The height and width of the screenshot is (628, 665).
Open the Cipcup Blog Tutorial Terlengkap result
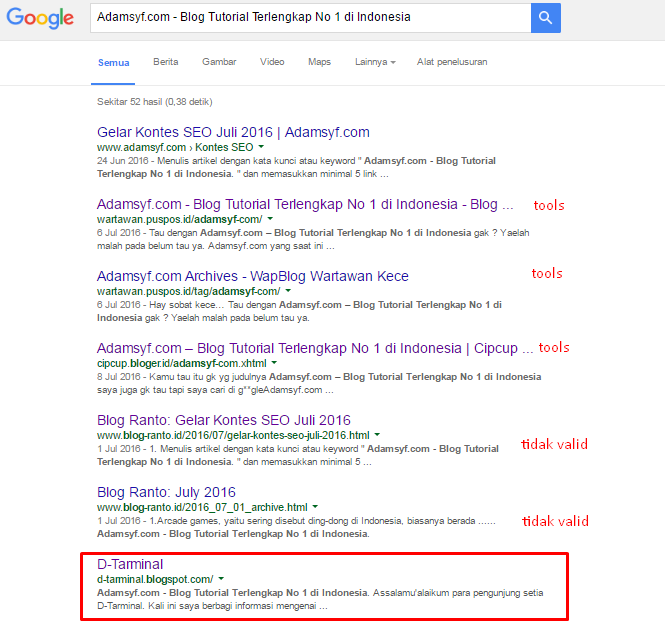[315, 348]
